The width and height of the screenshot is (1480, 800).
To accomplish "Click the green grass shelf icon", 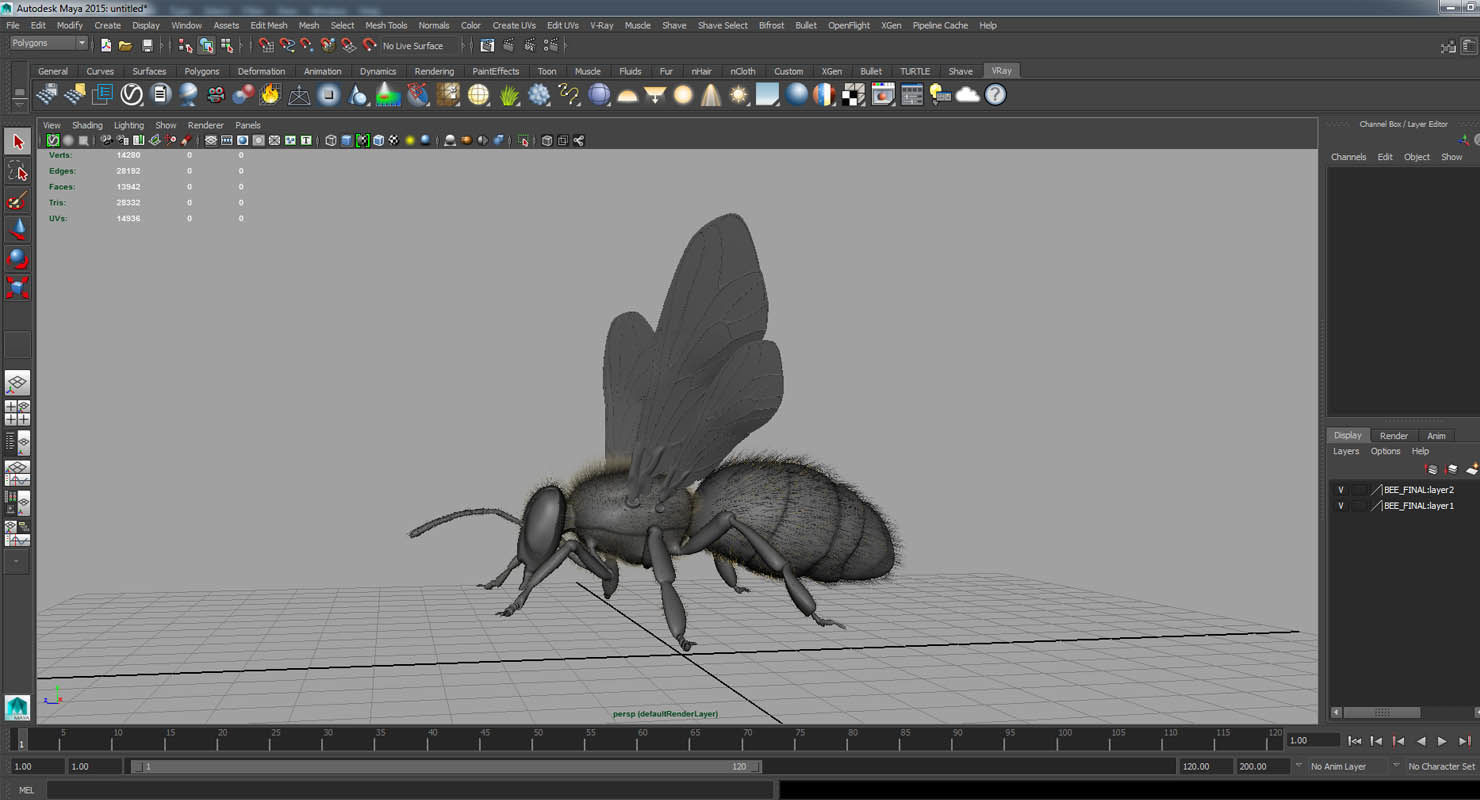I will pos(510,94).
